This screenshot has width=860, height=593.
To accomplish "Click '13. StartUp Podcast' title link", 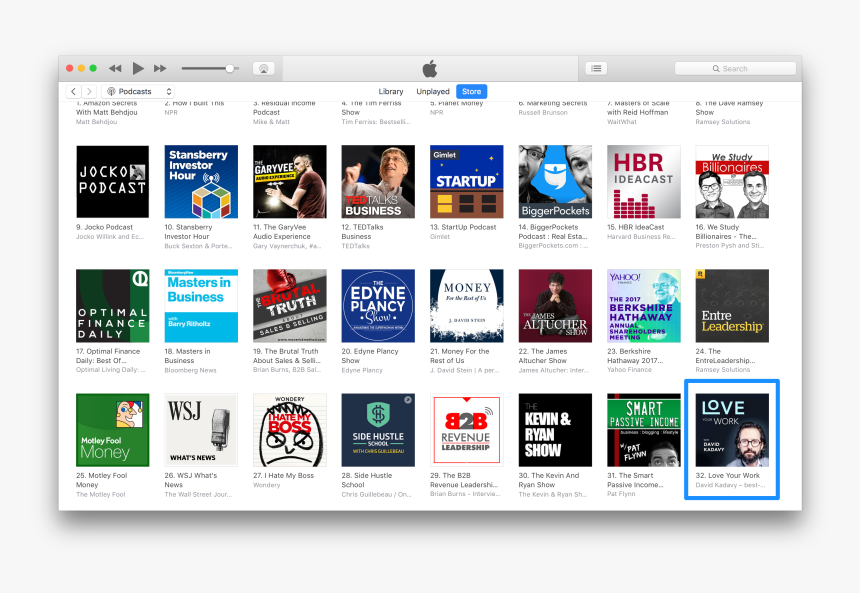I will 463,227.
